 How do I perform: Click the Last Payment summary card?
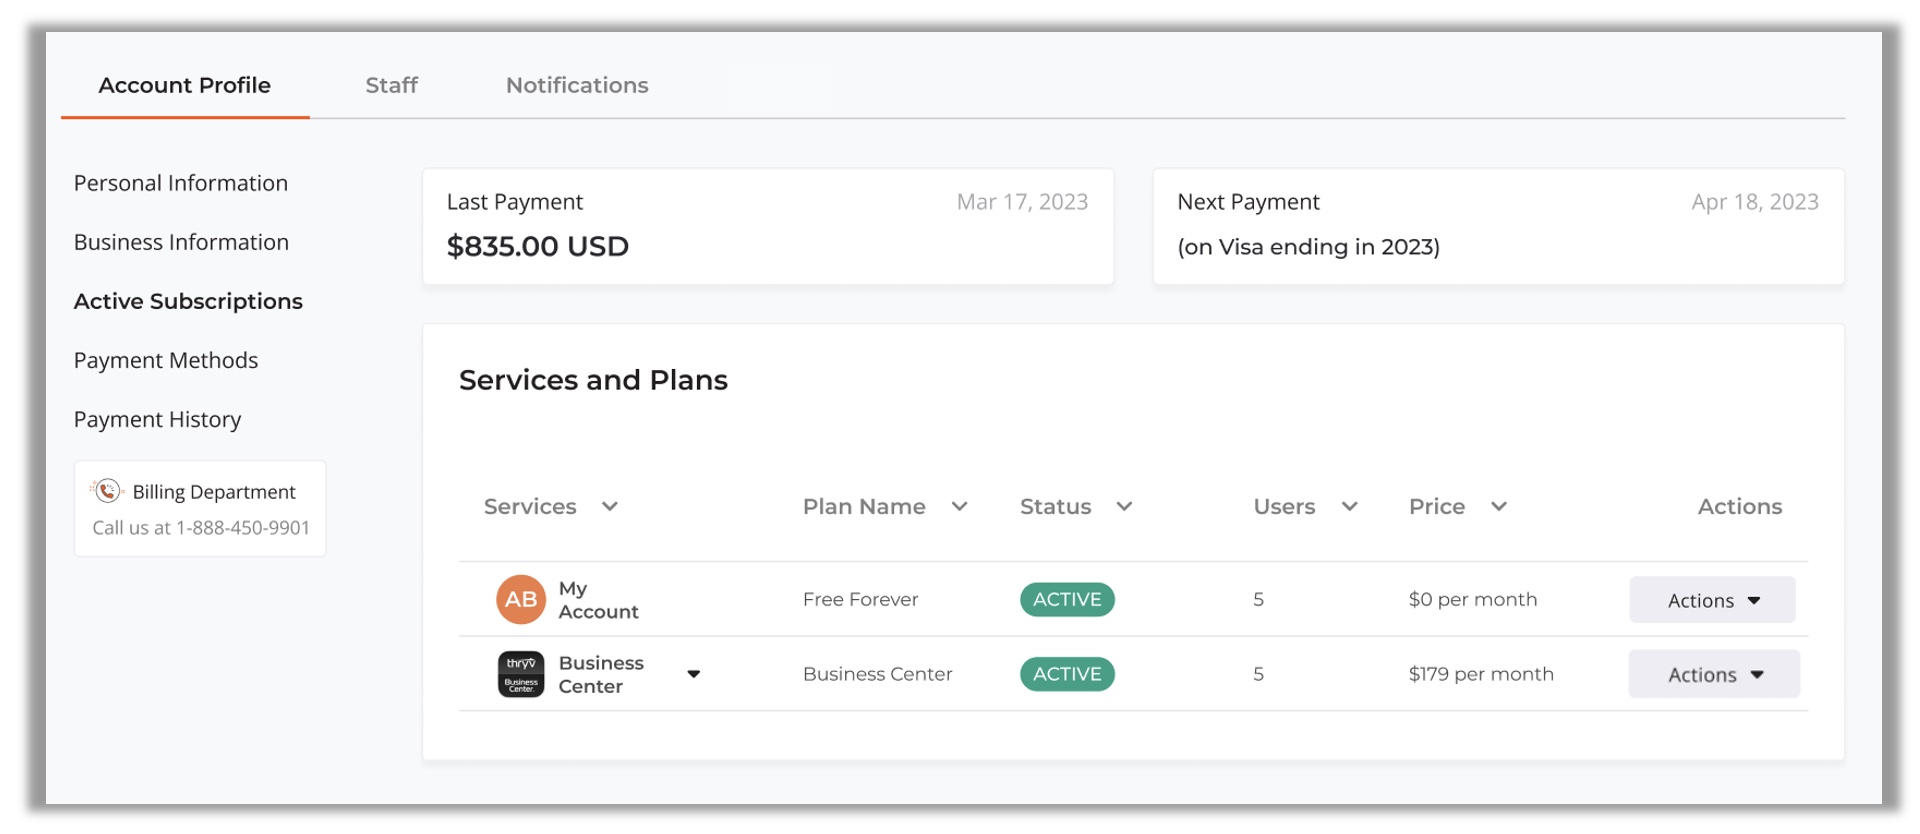[767, 226]
